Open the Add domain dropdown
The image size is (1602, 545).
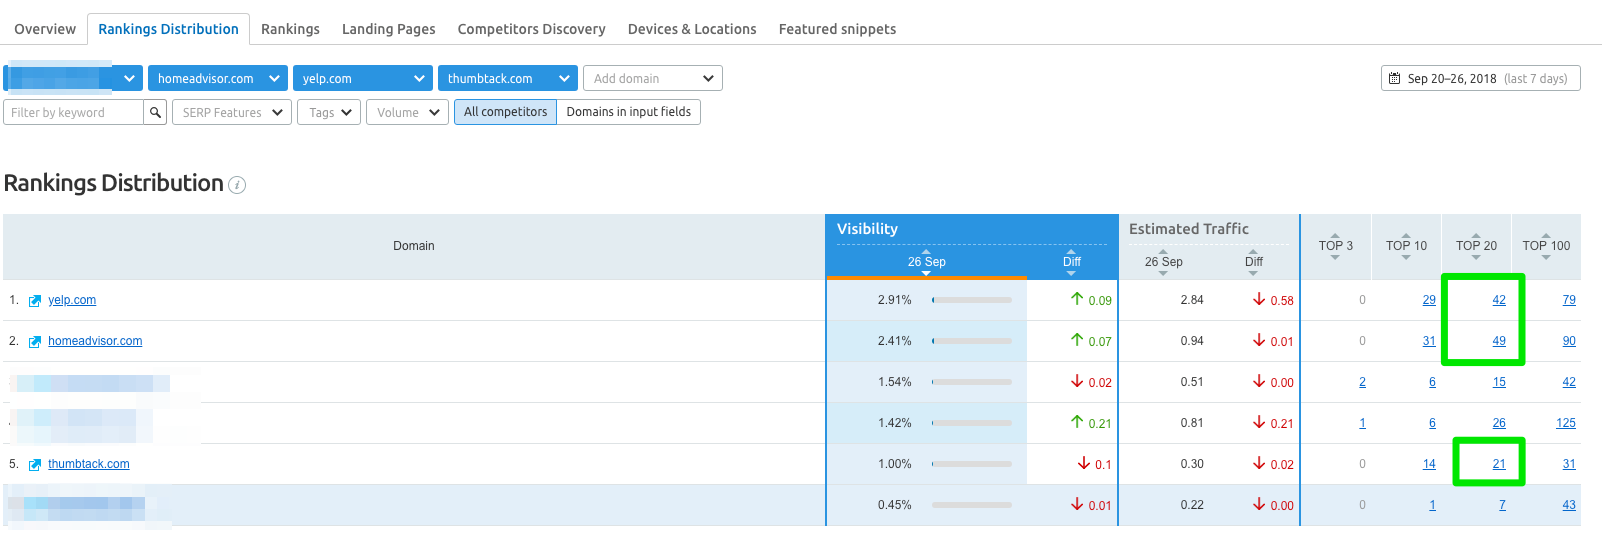tap(653, 78)
